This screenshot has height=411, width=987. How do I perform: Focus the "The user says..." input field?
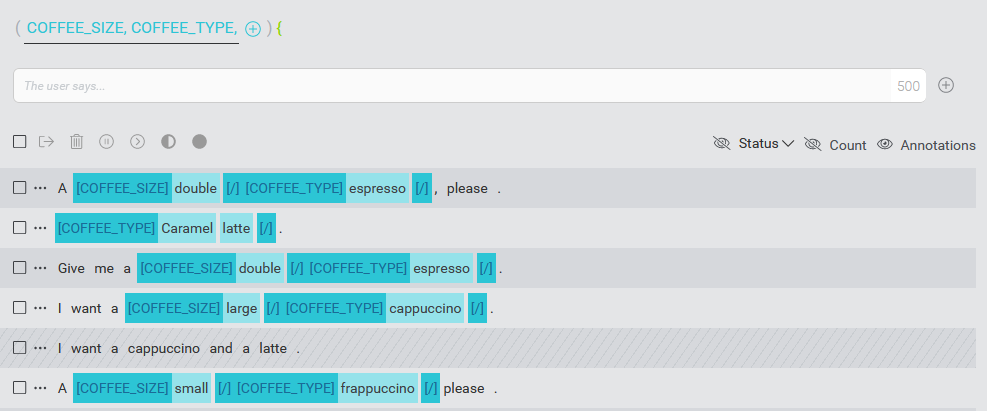450,86
